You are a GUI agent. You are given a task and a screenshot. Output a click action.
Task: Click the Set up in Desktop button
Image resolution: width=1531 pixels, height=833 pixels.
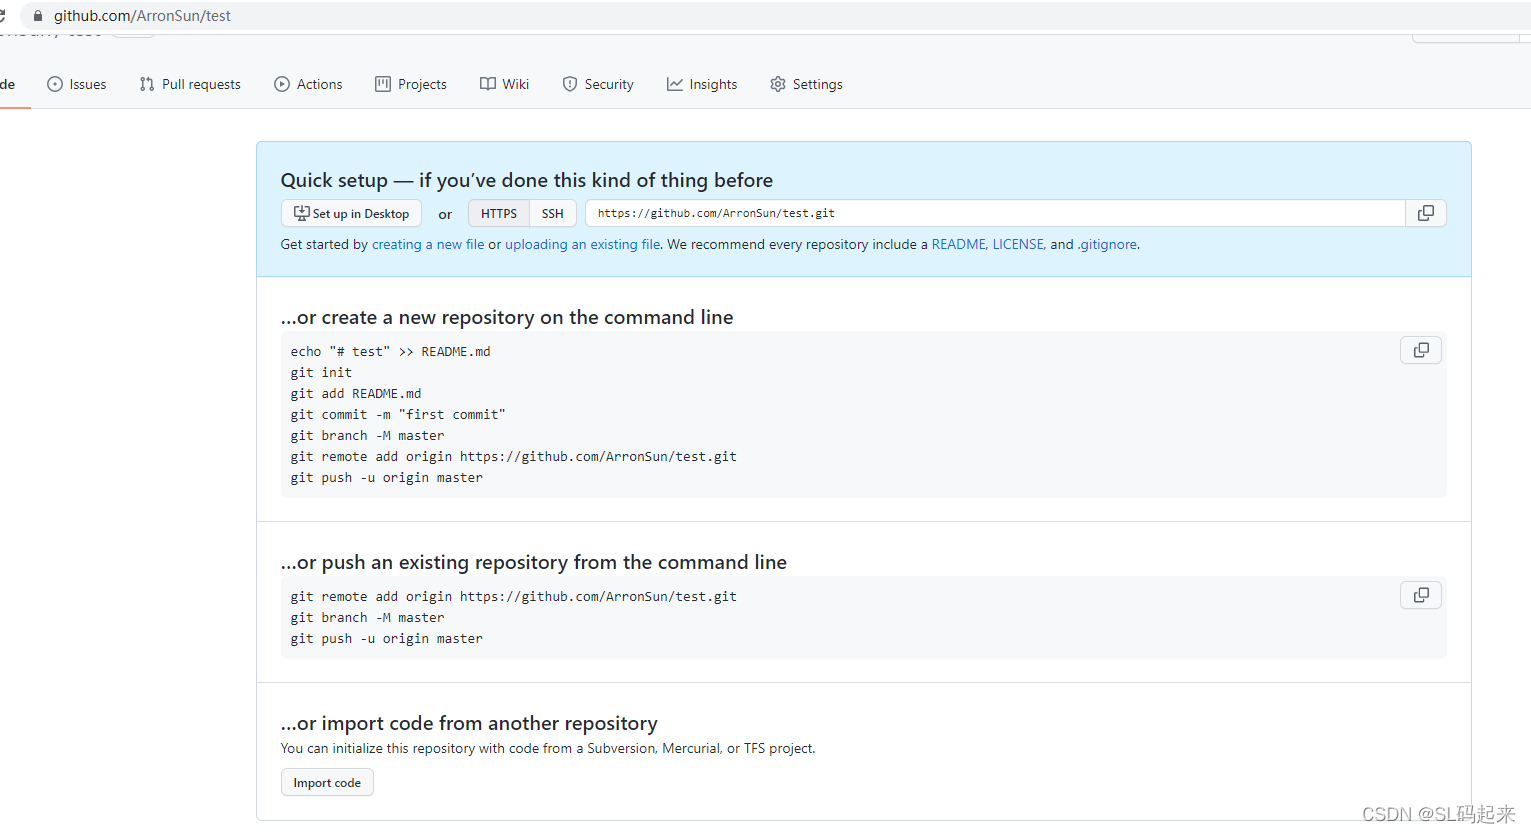[x=351, y=213]
